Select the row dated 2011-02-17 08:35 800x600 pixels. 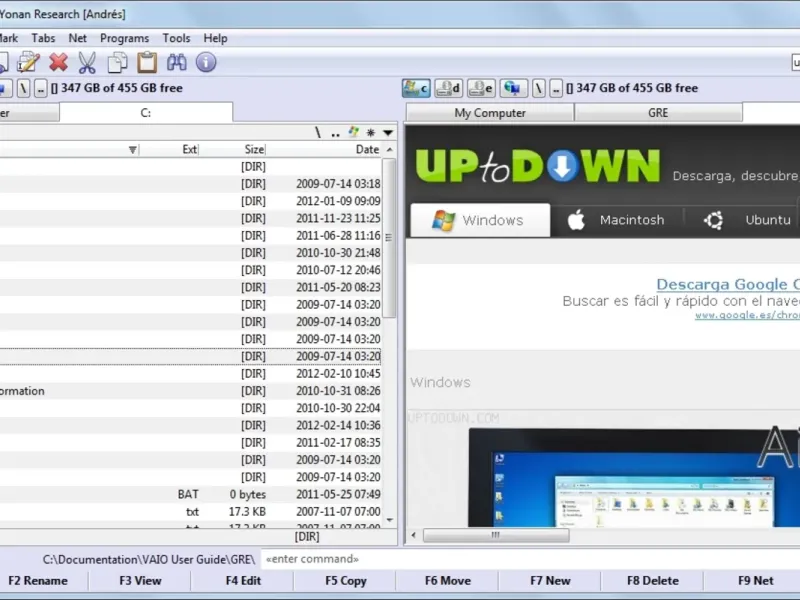point(190,443)
